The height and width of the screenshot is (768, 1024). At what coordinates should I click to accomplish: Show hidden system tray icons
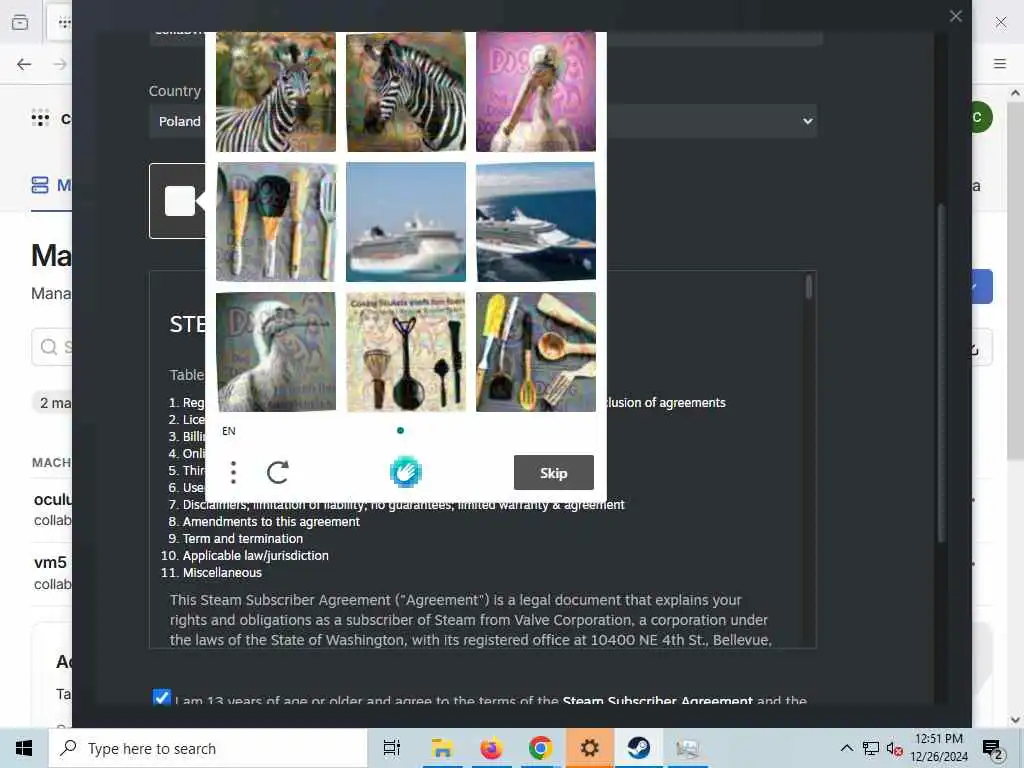[846, 748]
